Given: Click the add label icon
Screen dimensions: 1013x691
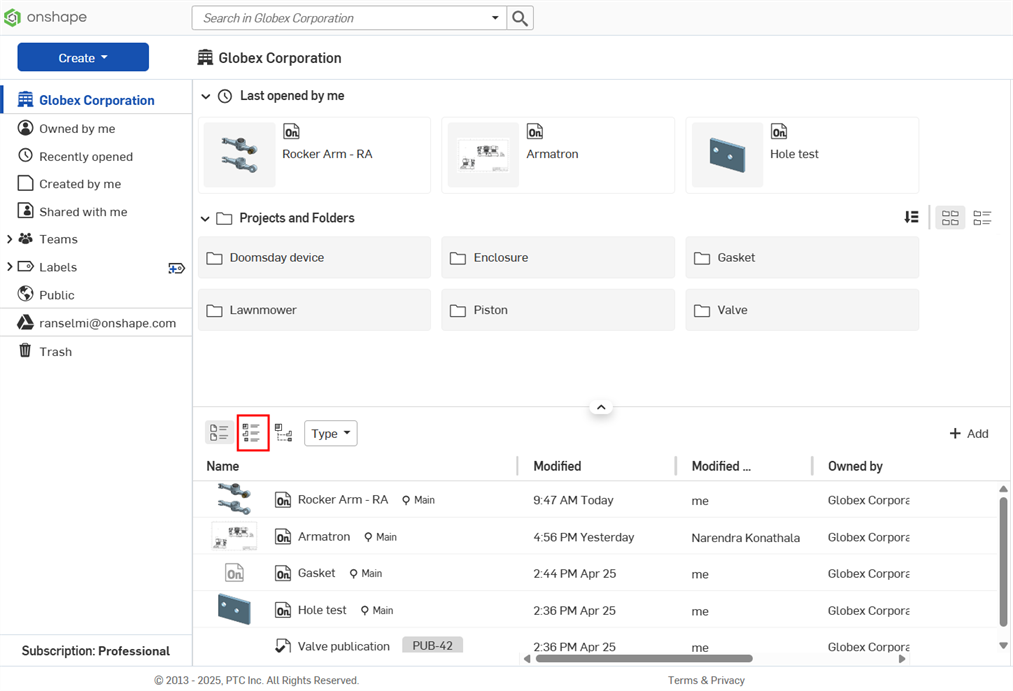Looking at the screenshot, I should pos(176,268).
